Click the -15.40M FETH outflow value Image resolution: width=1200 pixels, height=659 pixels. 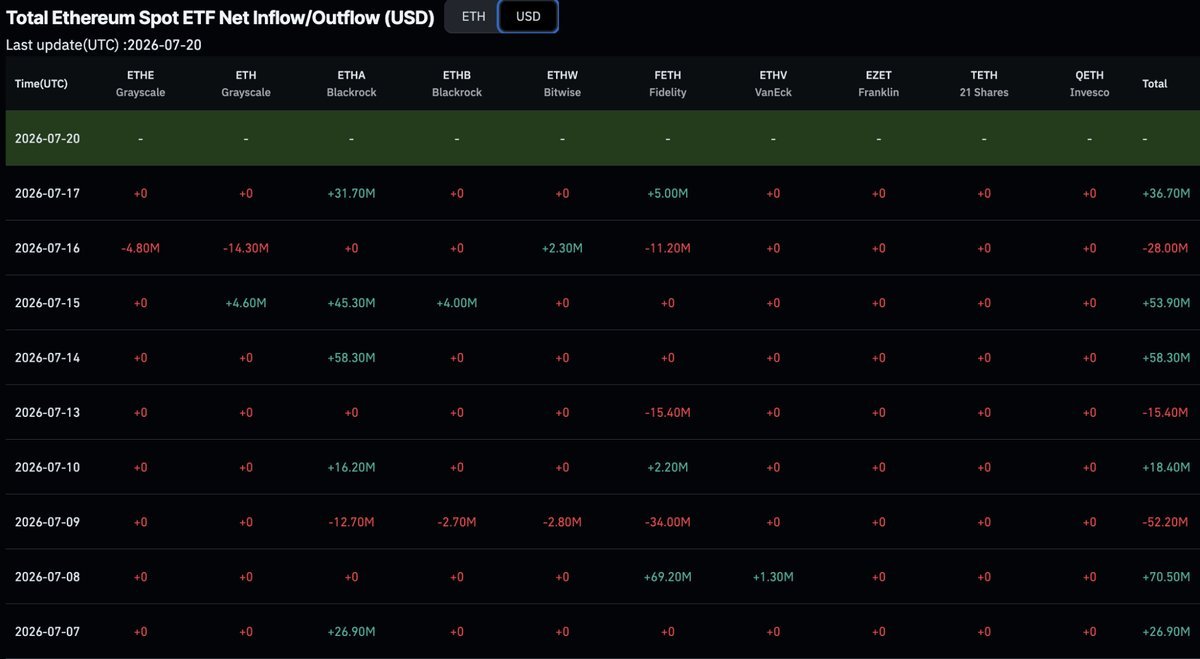(668, 412)
